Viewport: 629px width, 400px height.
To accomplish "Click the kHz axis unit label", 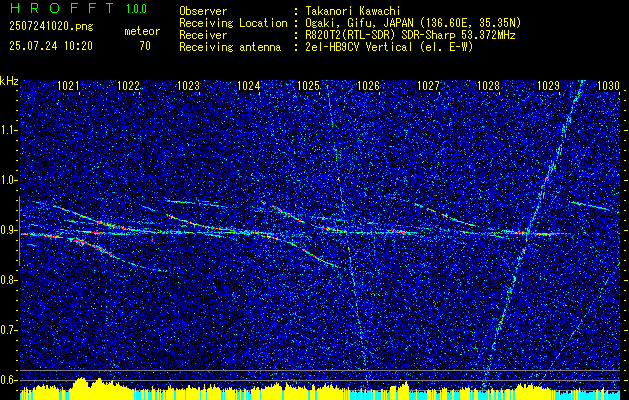I will coord(9,81).
